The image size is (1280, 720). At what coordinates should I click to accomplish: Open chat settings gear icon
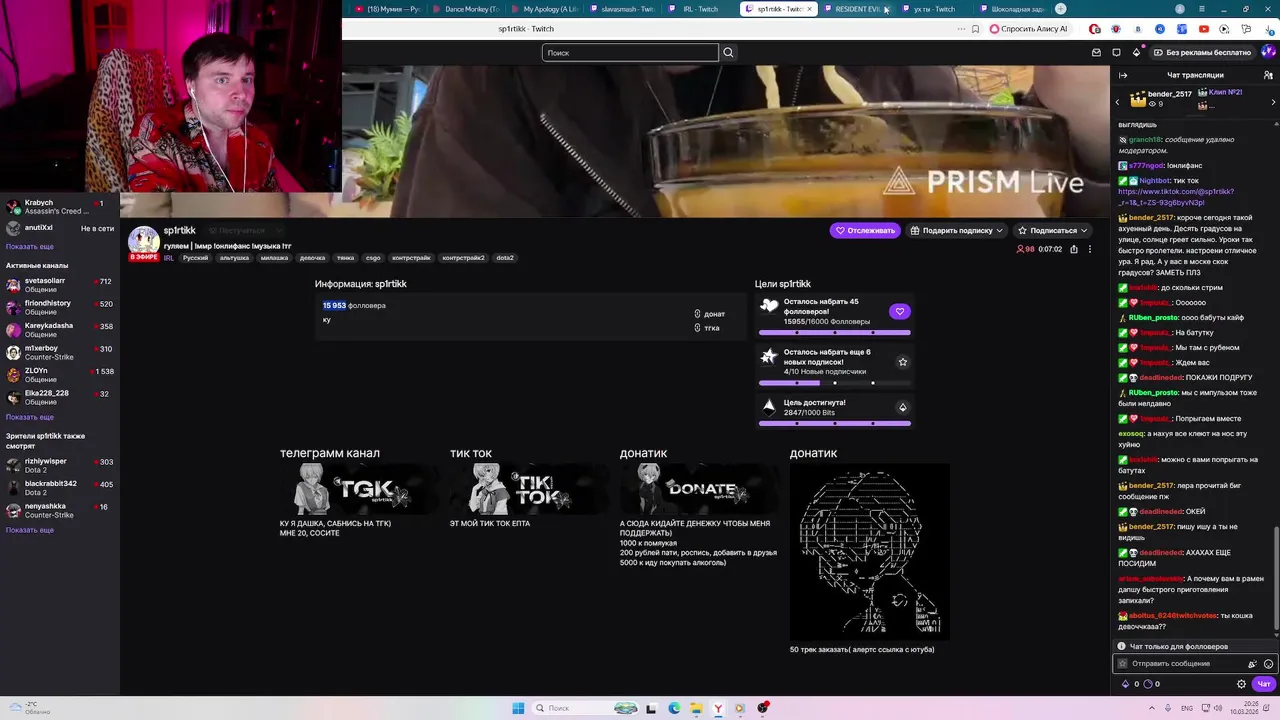click(x=1241, y=684)
